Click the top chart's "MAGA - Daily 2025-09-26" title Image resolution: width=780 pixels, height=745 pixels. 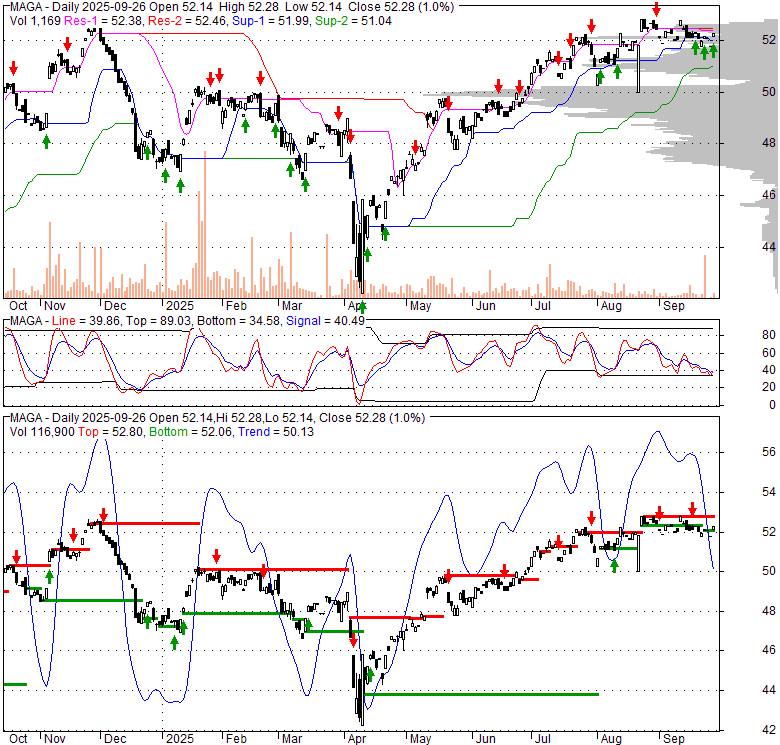coord(78,7)
